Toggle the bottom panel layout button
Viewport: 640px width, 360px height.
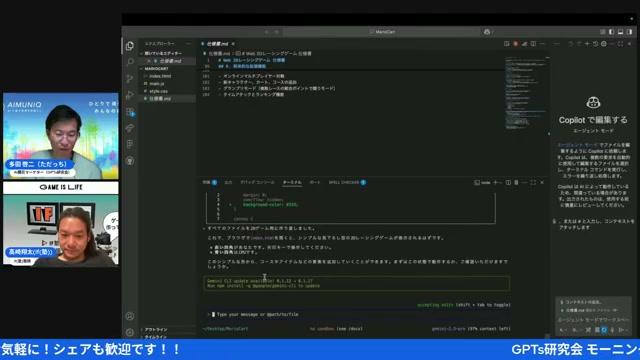click(x=620, y=32)
